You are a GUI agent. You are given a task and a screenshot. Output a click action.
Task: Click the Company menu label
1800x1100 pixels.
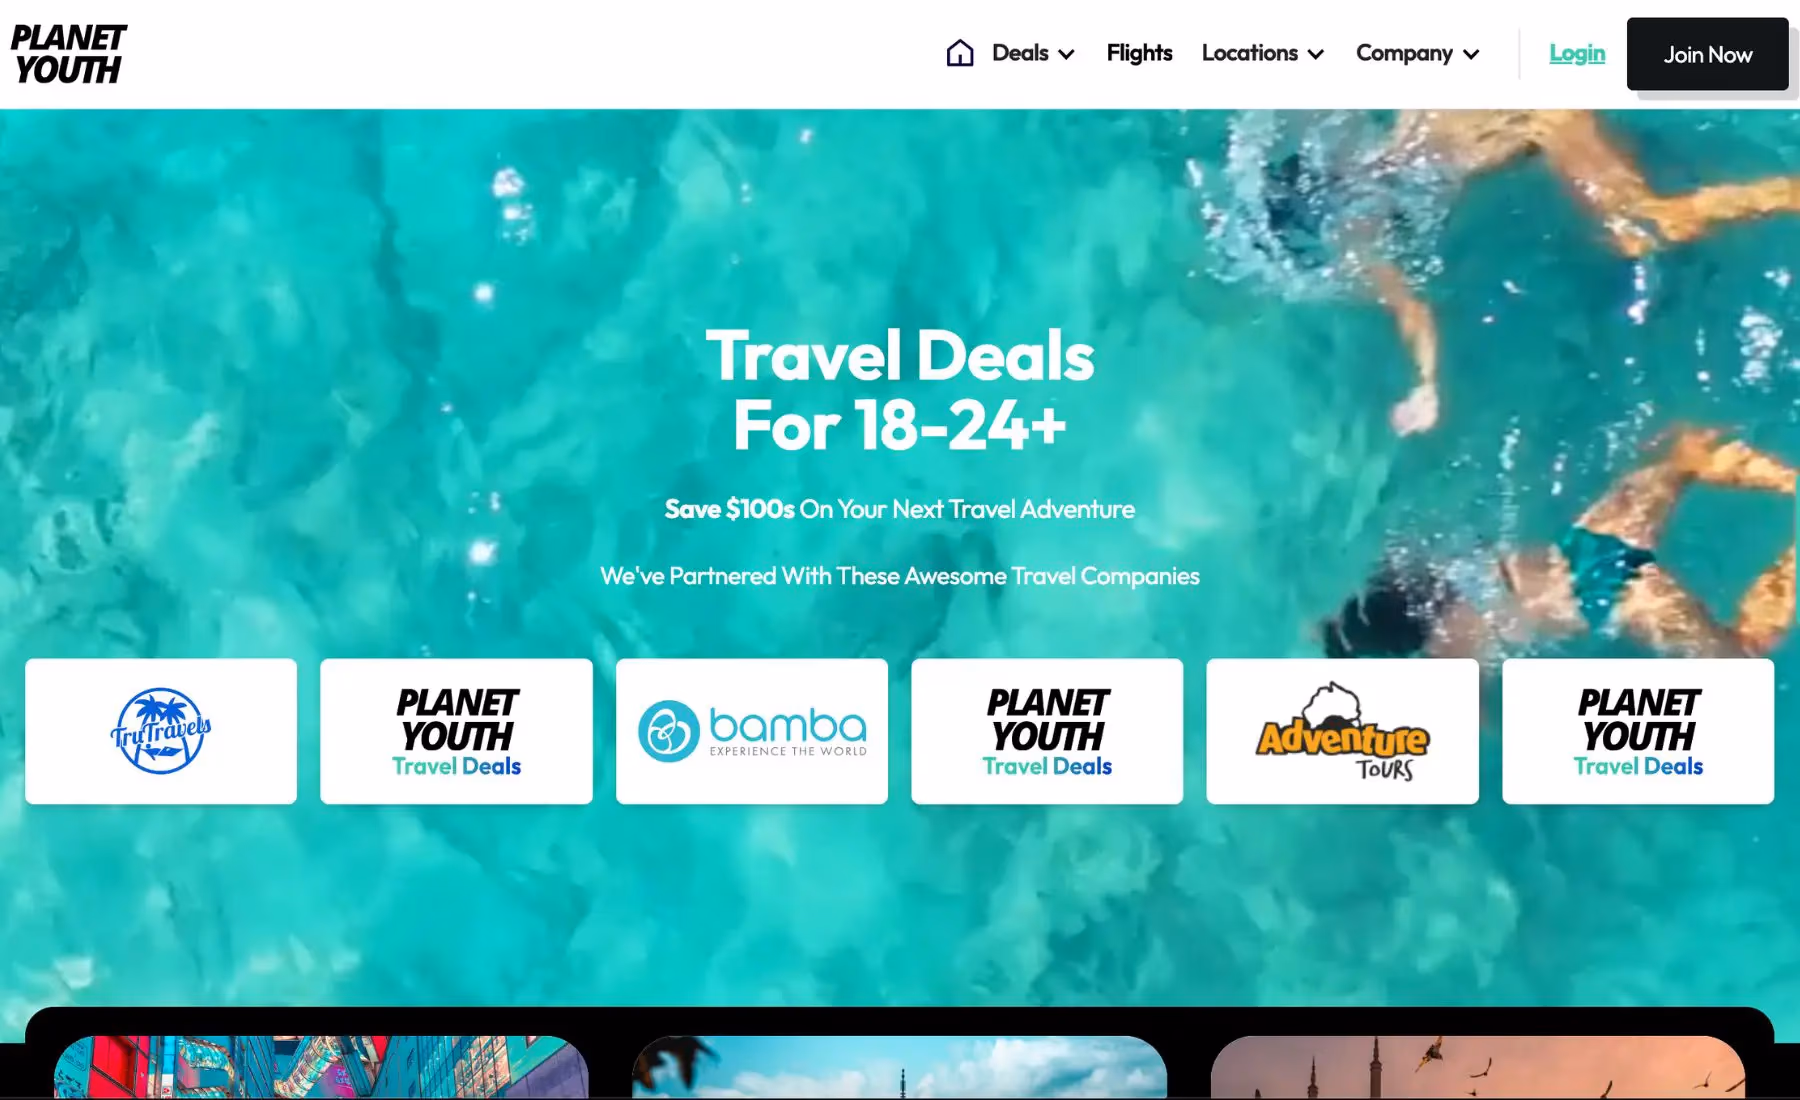click(1404, 53)
